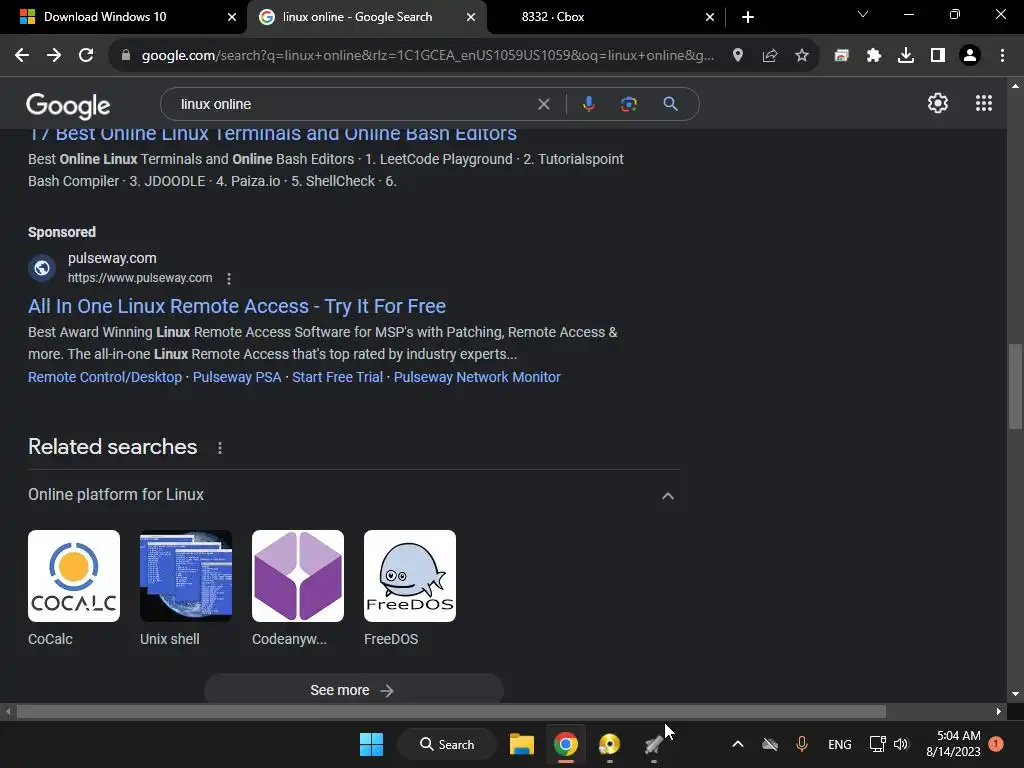This screenshot has width=1024, height=768.
Task: Click the horizontal scrollbar thumb
Action: (x=451, y=711)
